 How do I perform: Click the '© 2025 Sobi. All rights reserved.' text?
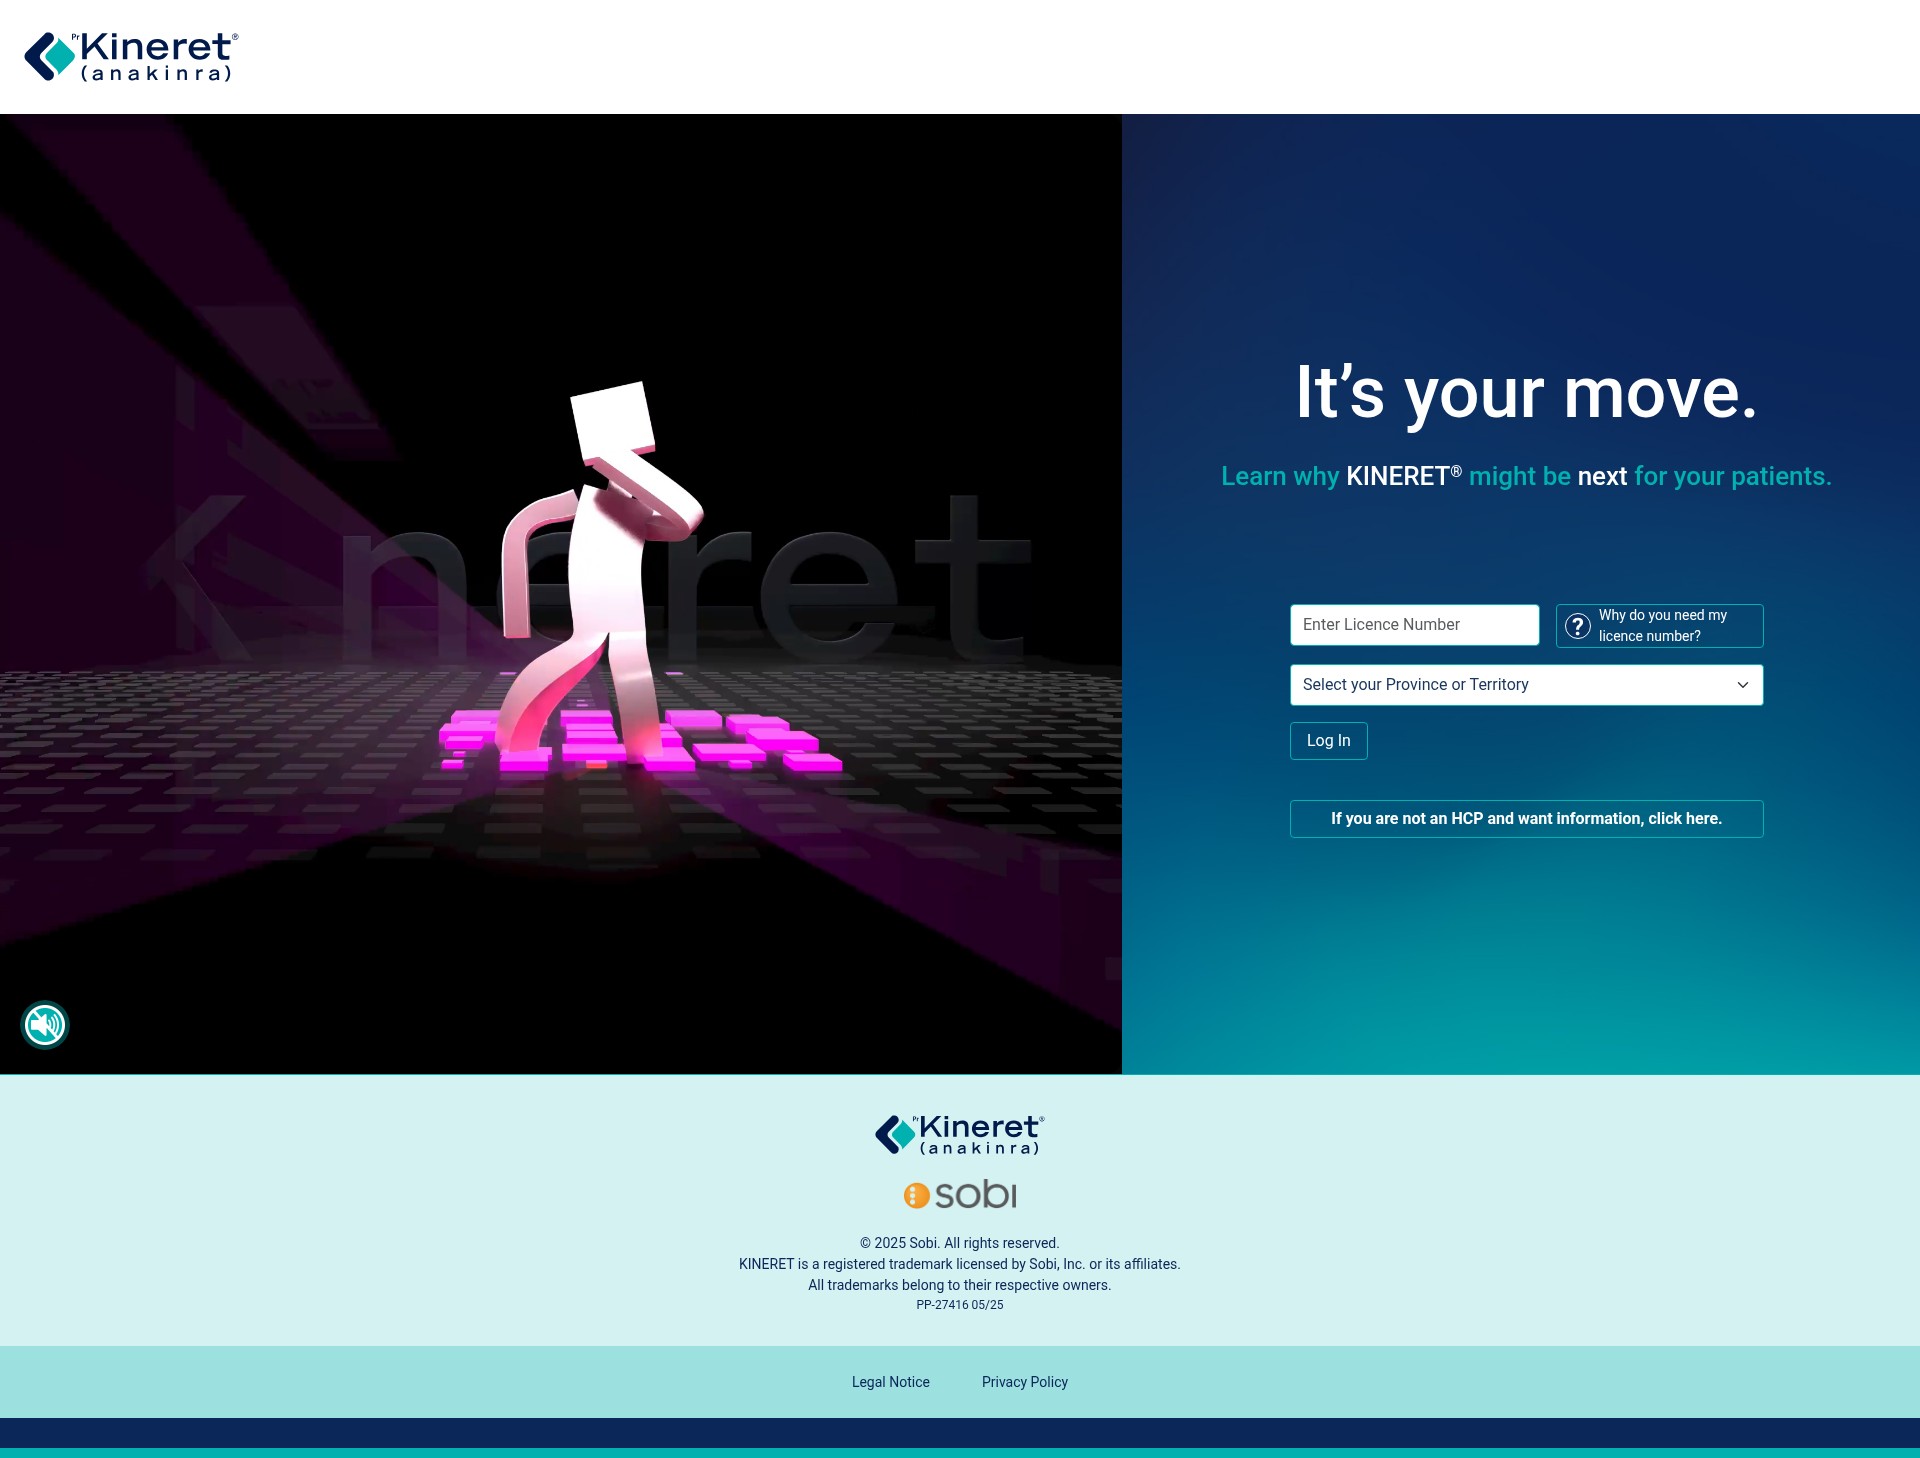point(959,1243)
